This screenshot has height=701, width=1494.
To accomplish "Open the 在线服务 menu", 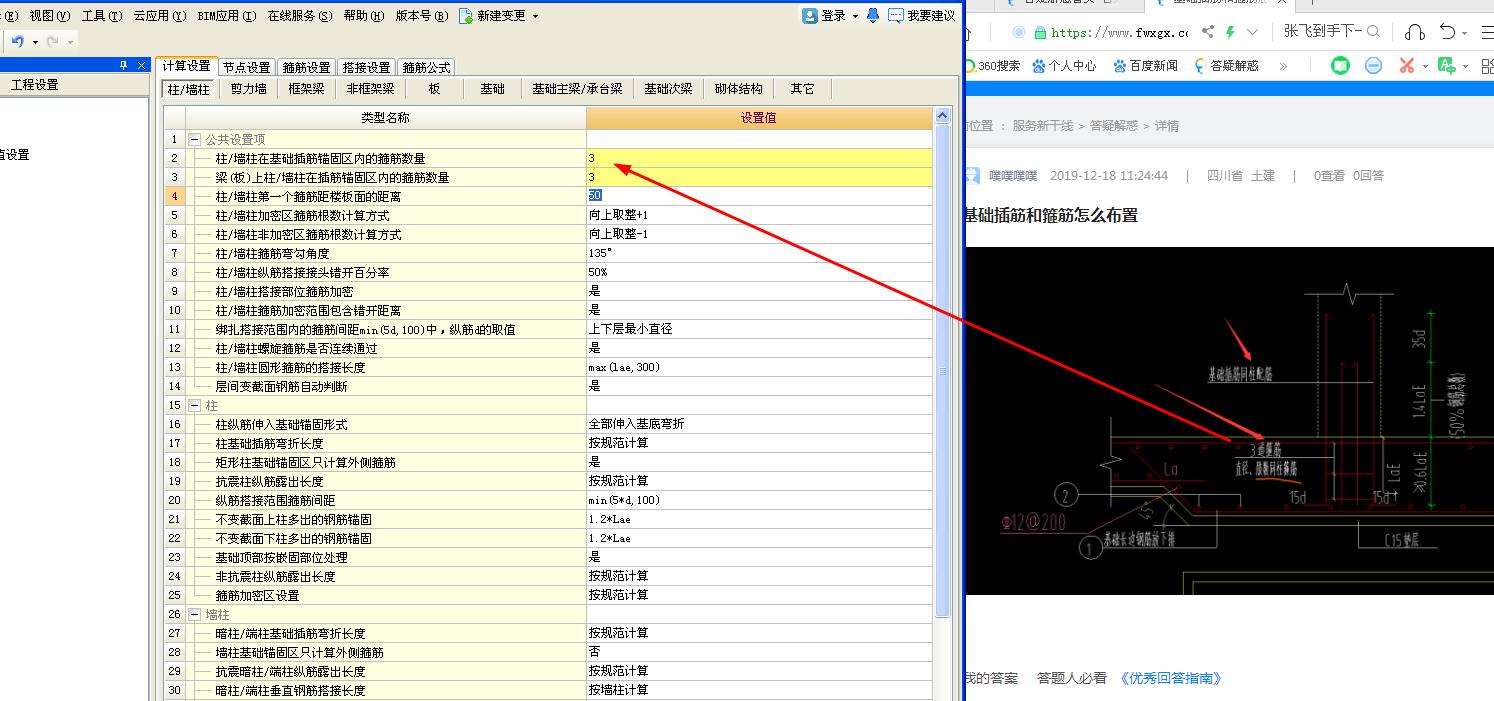I will [x=299, y=16].
